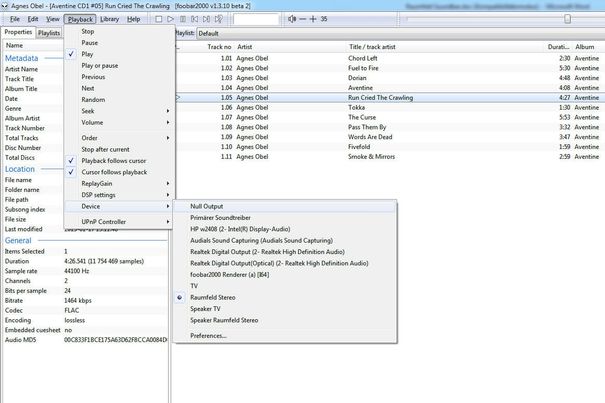Open the Library menu
605x403 pixels.
110,19
